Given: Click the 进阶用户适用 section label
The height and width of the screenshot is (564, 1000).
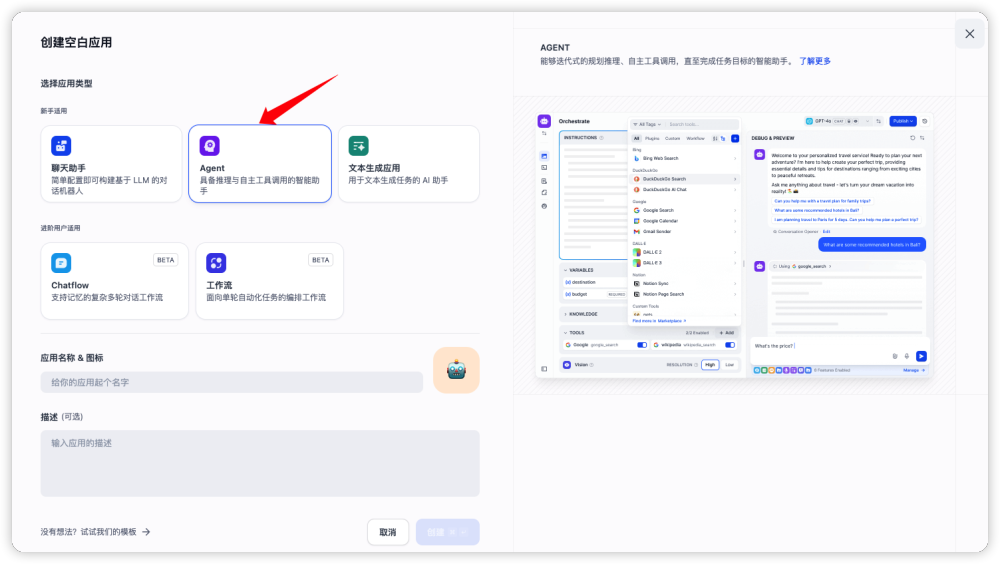Looking at the screenshot, I should click(x=61, y=228).
